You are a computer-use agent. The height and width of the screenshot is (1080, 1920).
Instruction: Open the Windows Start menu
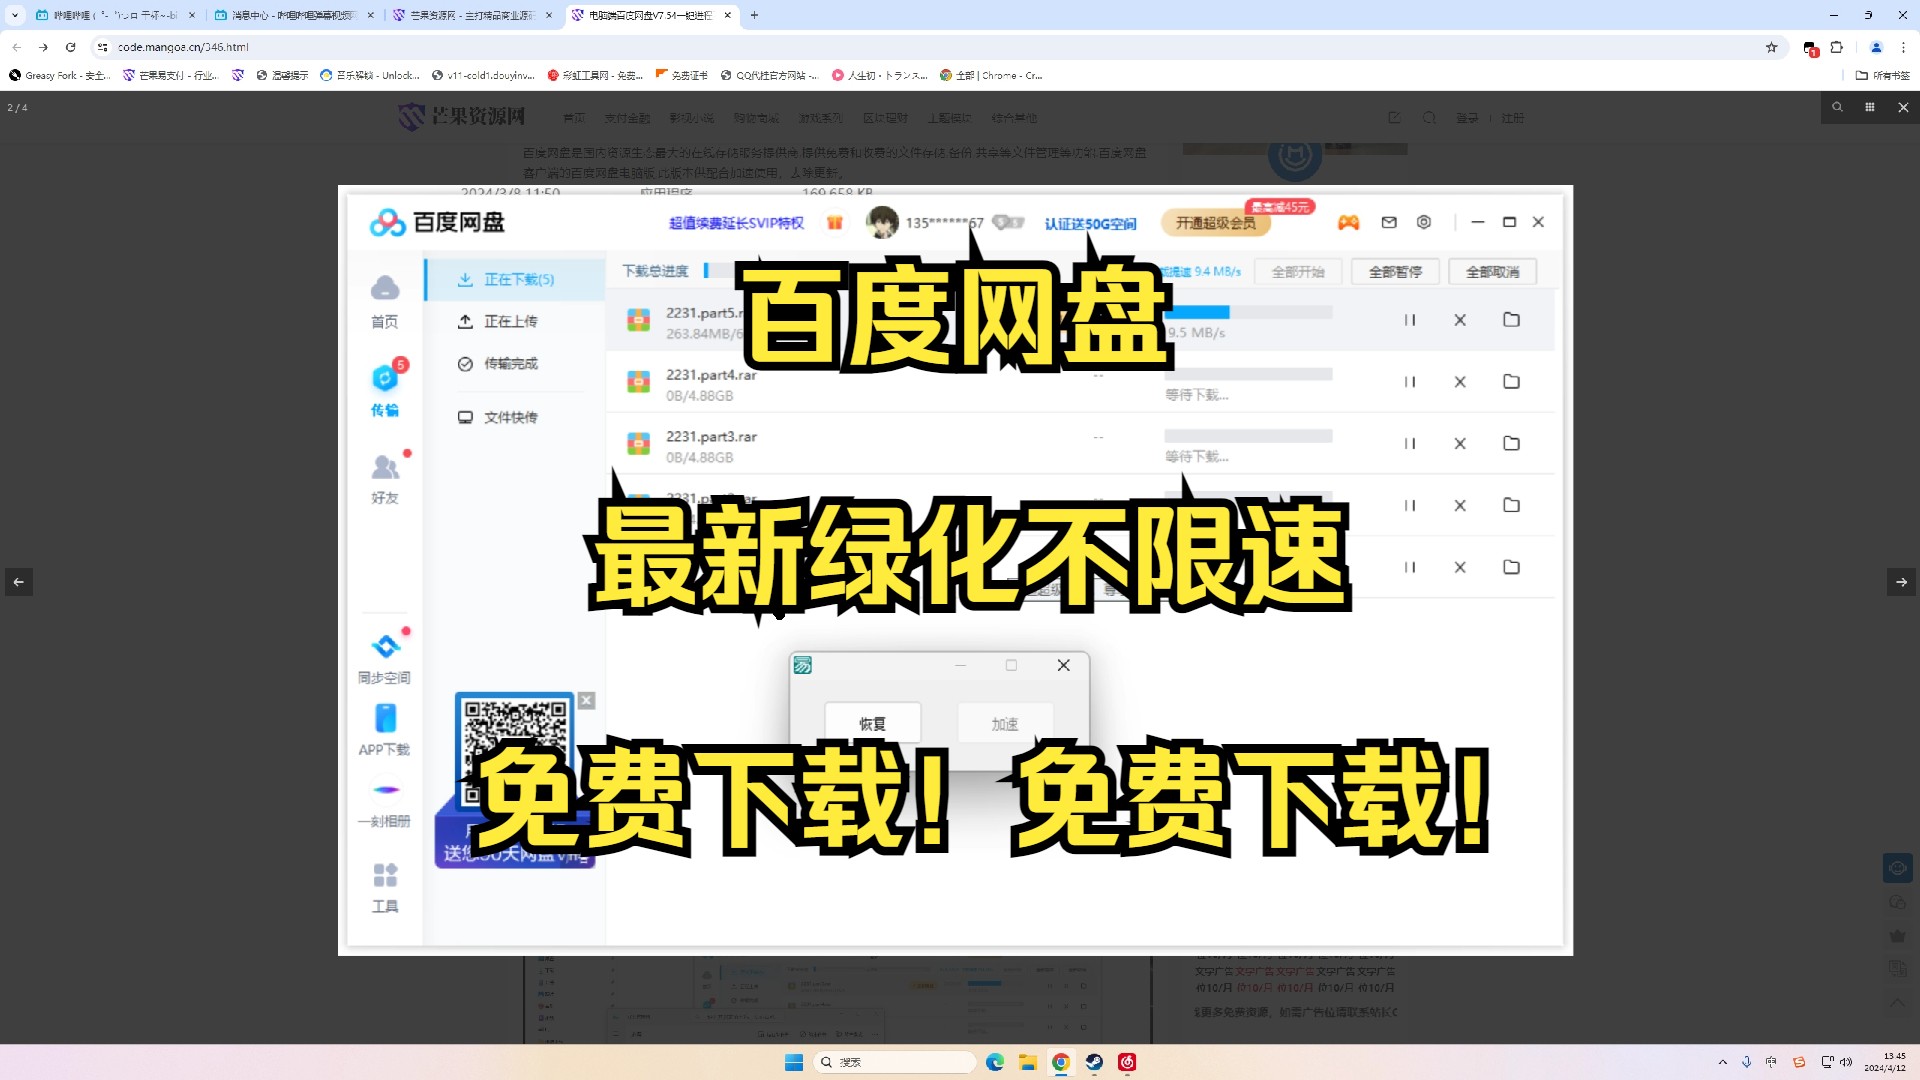[793, 1062]
